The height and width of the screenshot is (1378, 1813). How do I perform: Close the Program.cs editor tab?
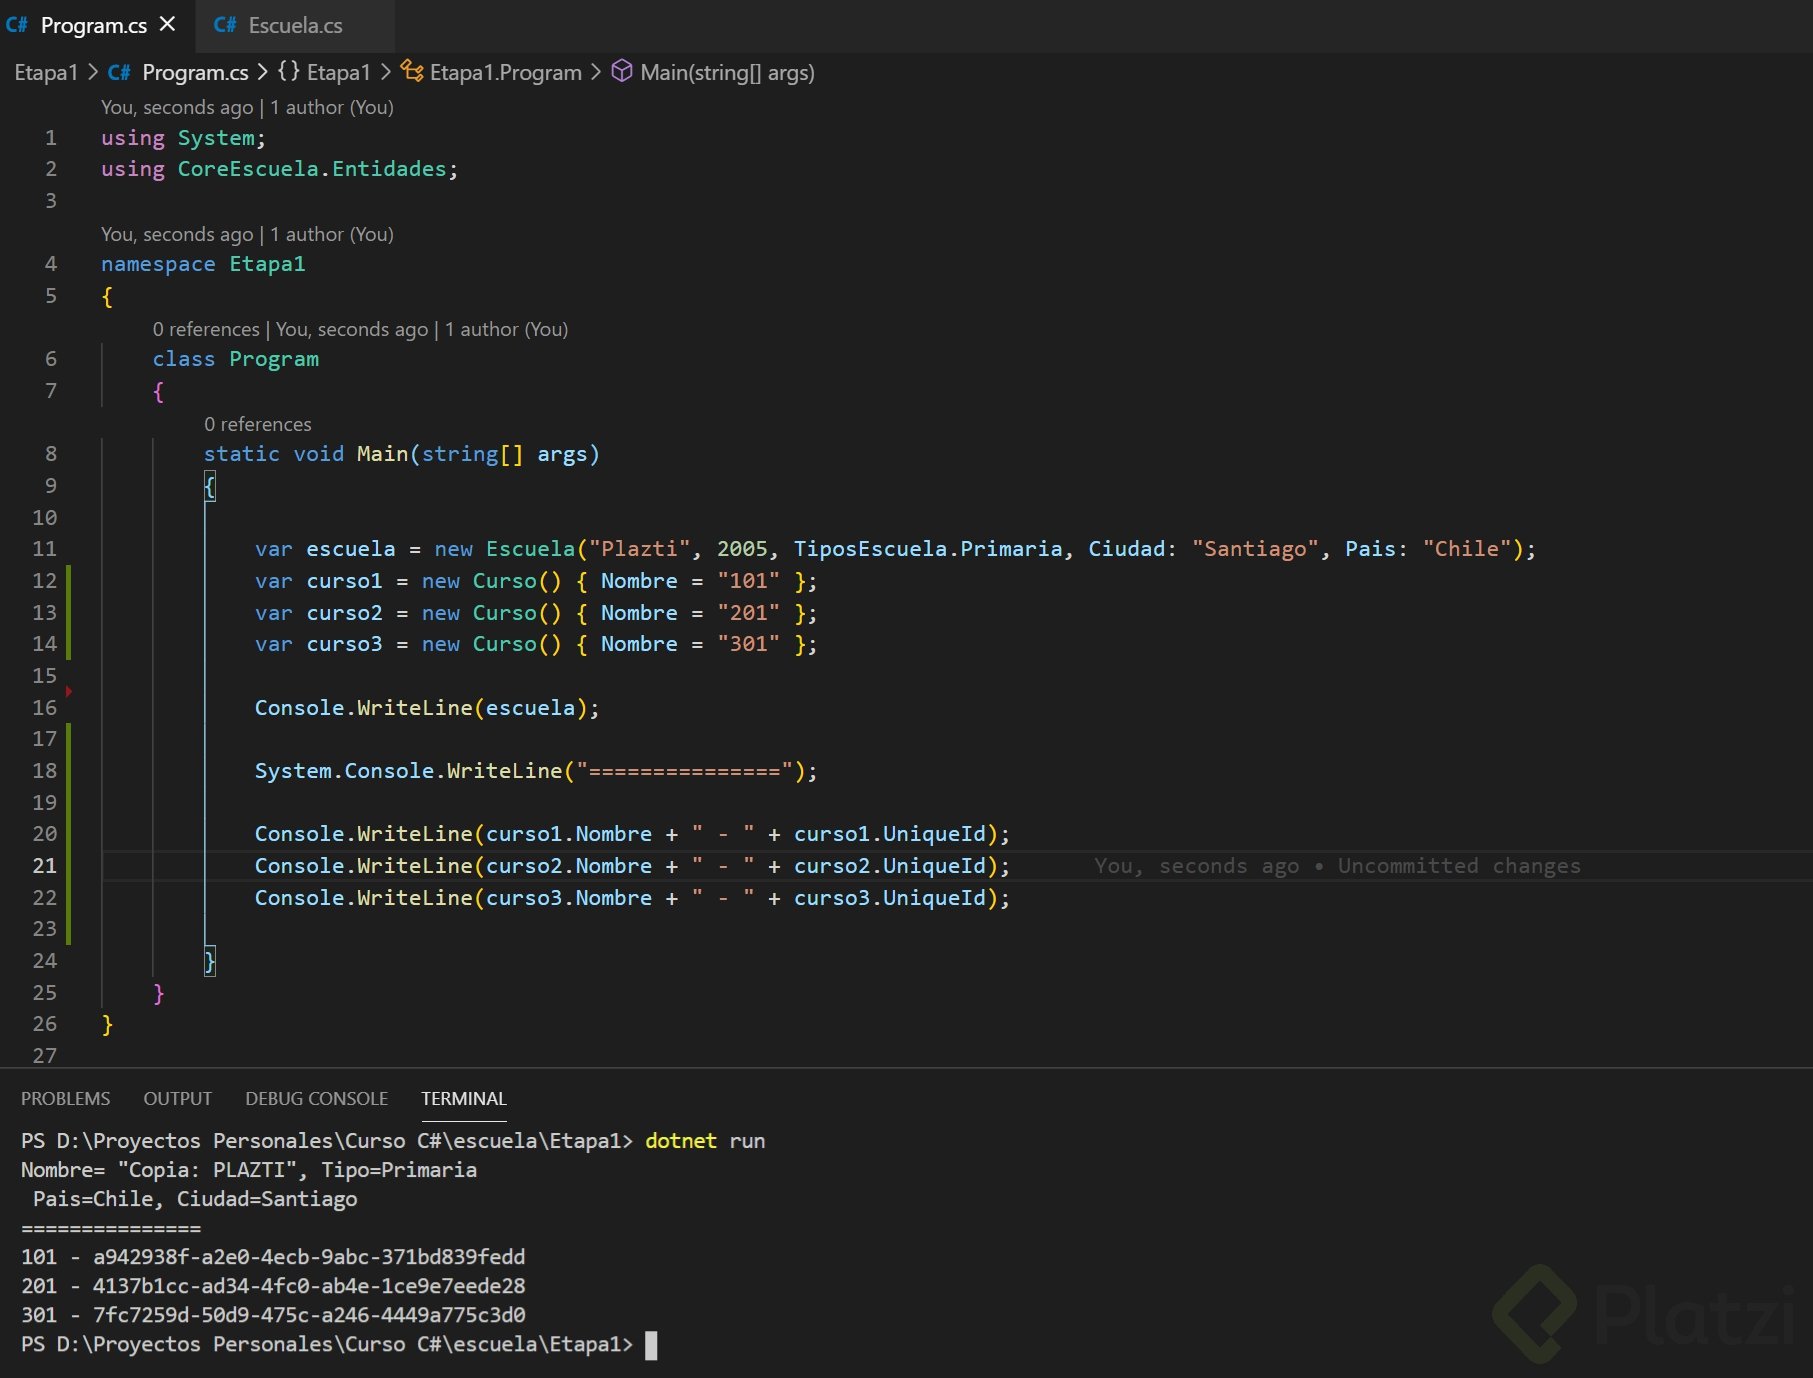(167, 24)
